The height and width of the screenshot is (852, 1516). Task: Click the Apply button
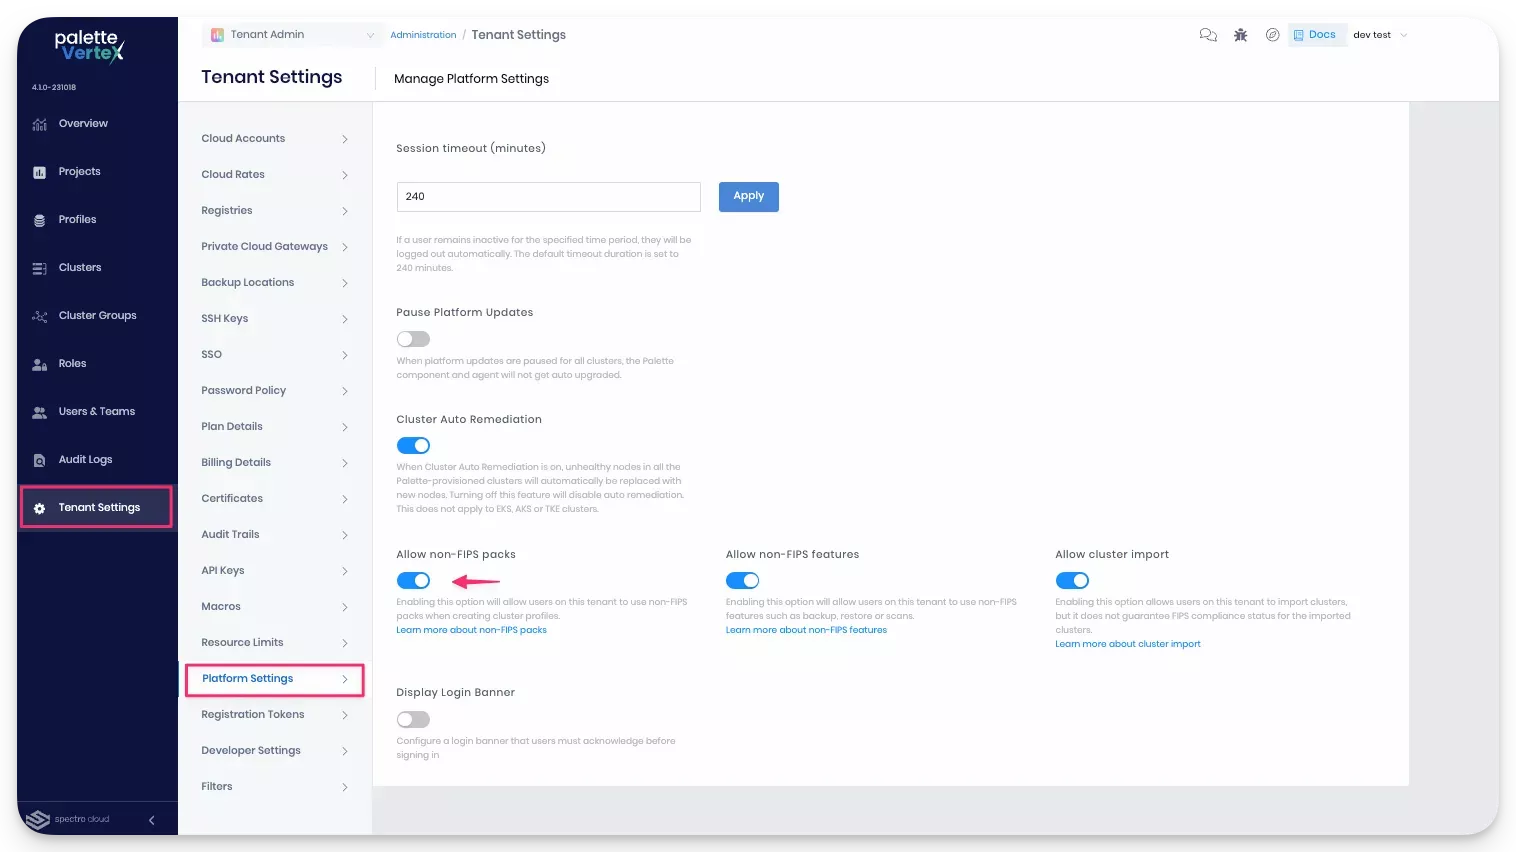[748, 197]
